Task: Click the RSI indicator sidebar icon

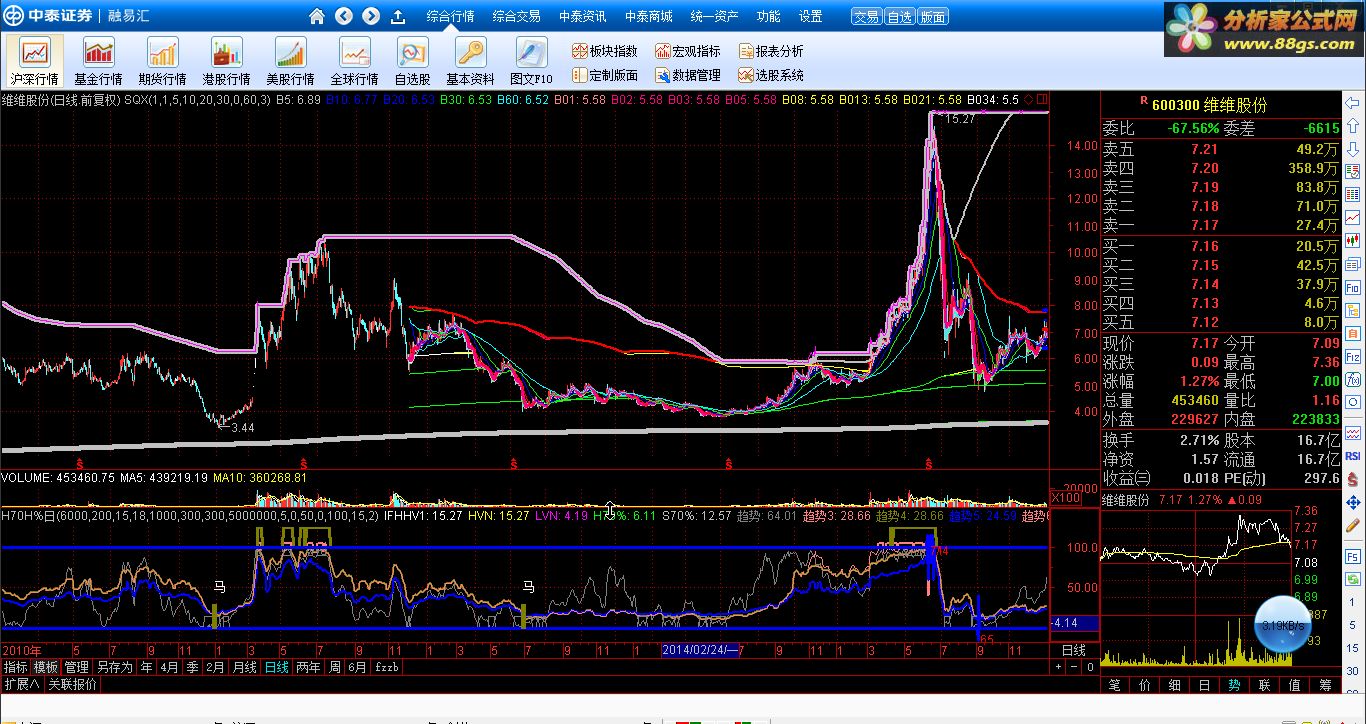Action: [x=1351, y=455]
